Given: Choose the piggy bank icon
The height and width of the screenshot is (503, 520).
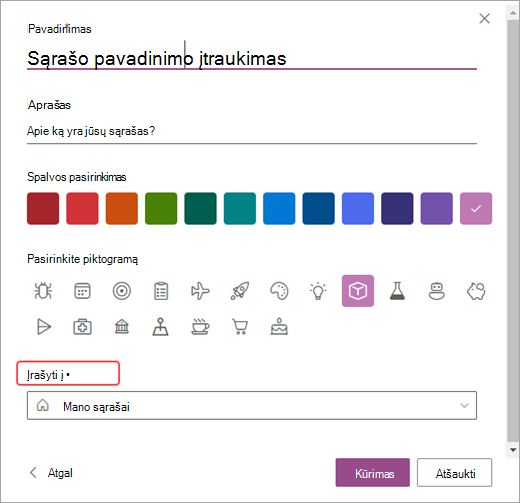Looking at the screenshot, I should (x=476, y=291).
